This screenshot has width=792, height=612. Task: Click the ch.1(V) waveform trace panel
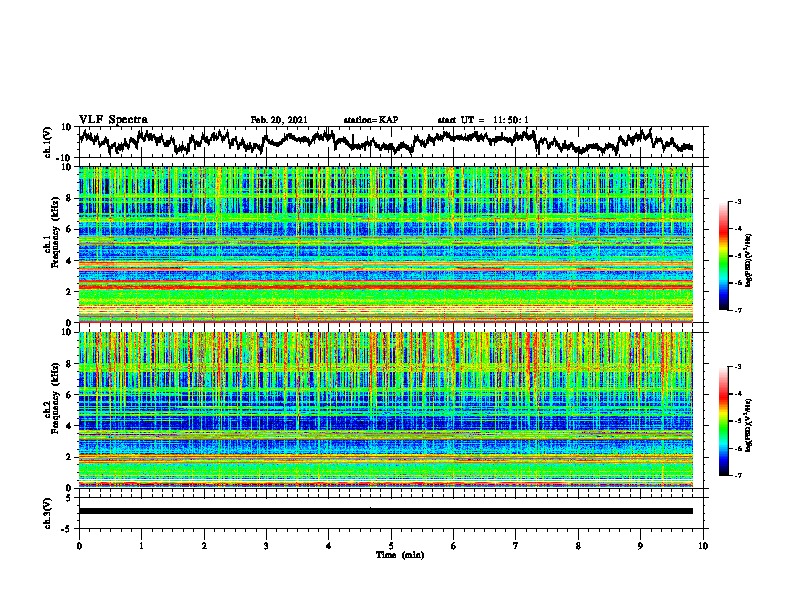point(393,142)
